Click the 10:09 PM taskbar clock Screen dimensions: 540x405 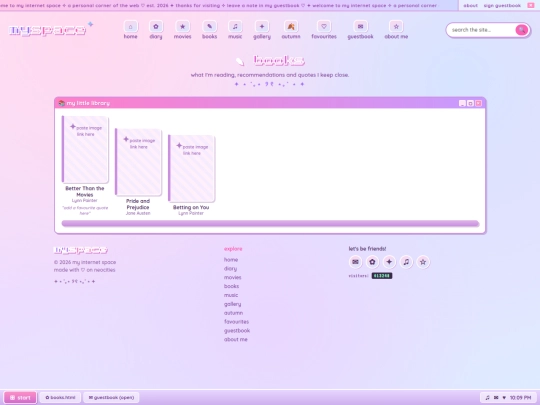pos(520,397)
